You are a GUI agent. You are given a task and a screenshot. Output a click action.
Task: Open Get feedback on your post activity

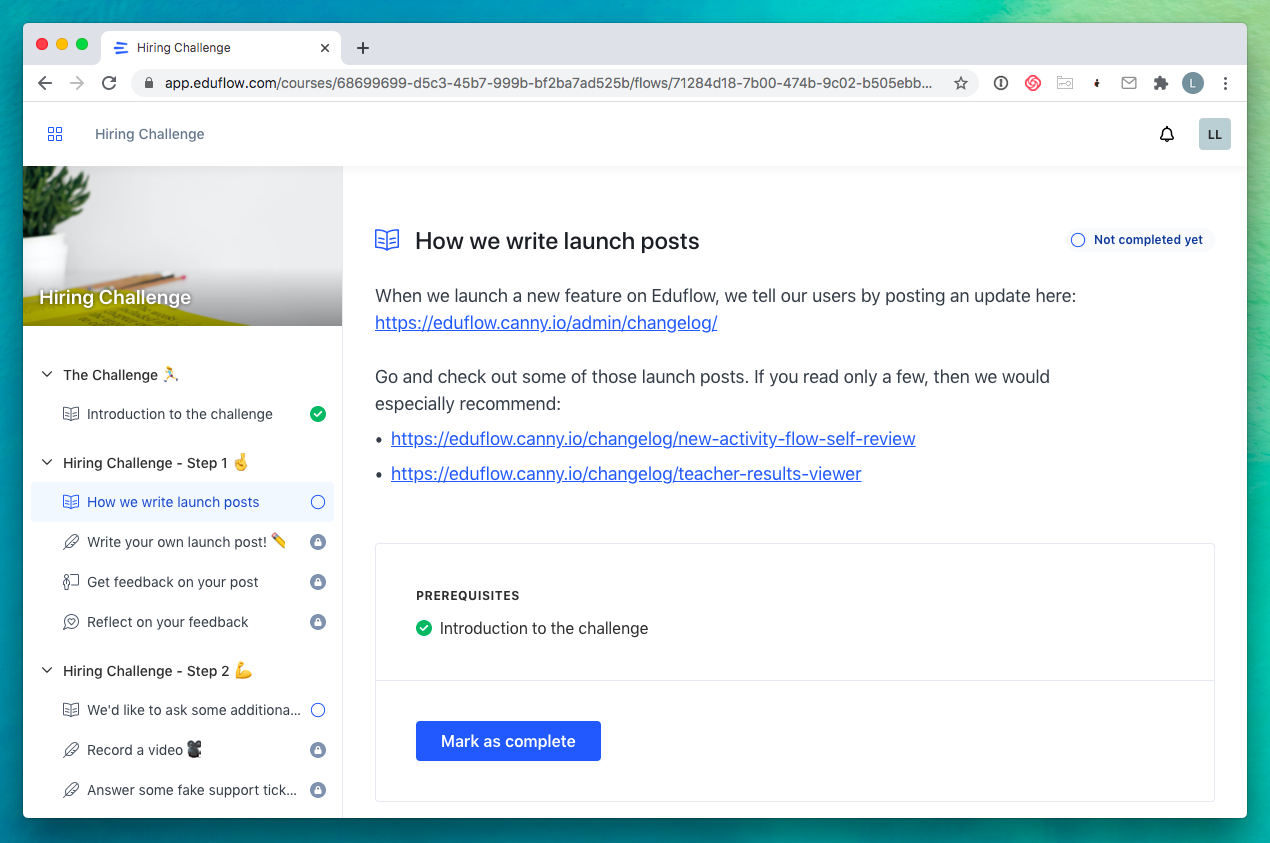[x=182, y=582]
